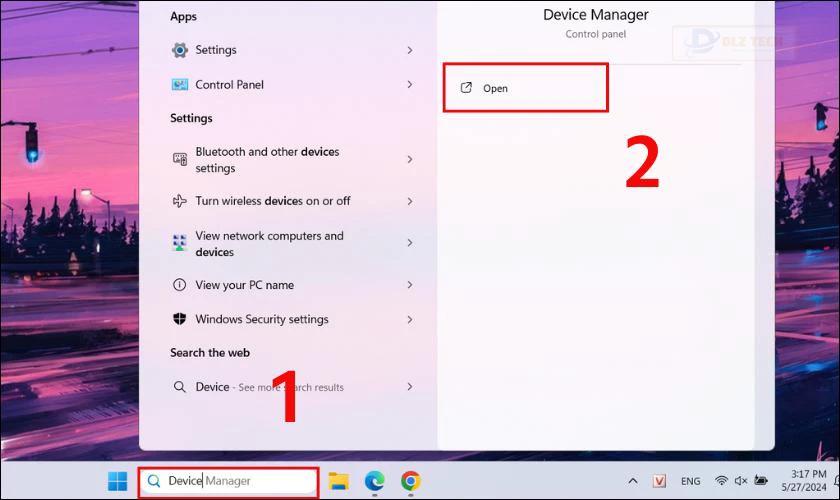840x500 pixels.
Task: Click the Apps section heading
Action: coord(183,16)
